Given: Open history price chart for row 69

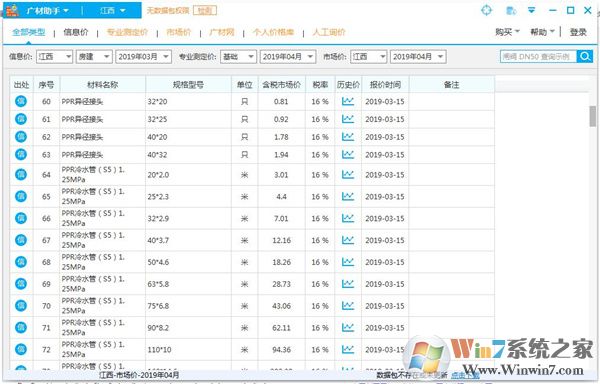Looking at the screenshot, I should point(348,283).
